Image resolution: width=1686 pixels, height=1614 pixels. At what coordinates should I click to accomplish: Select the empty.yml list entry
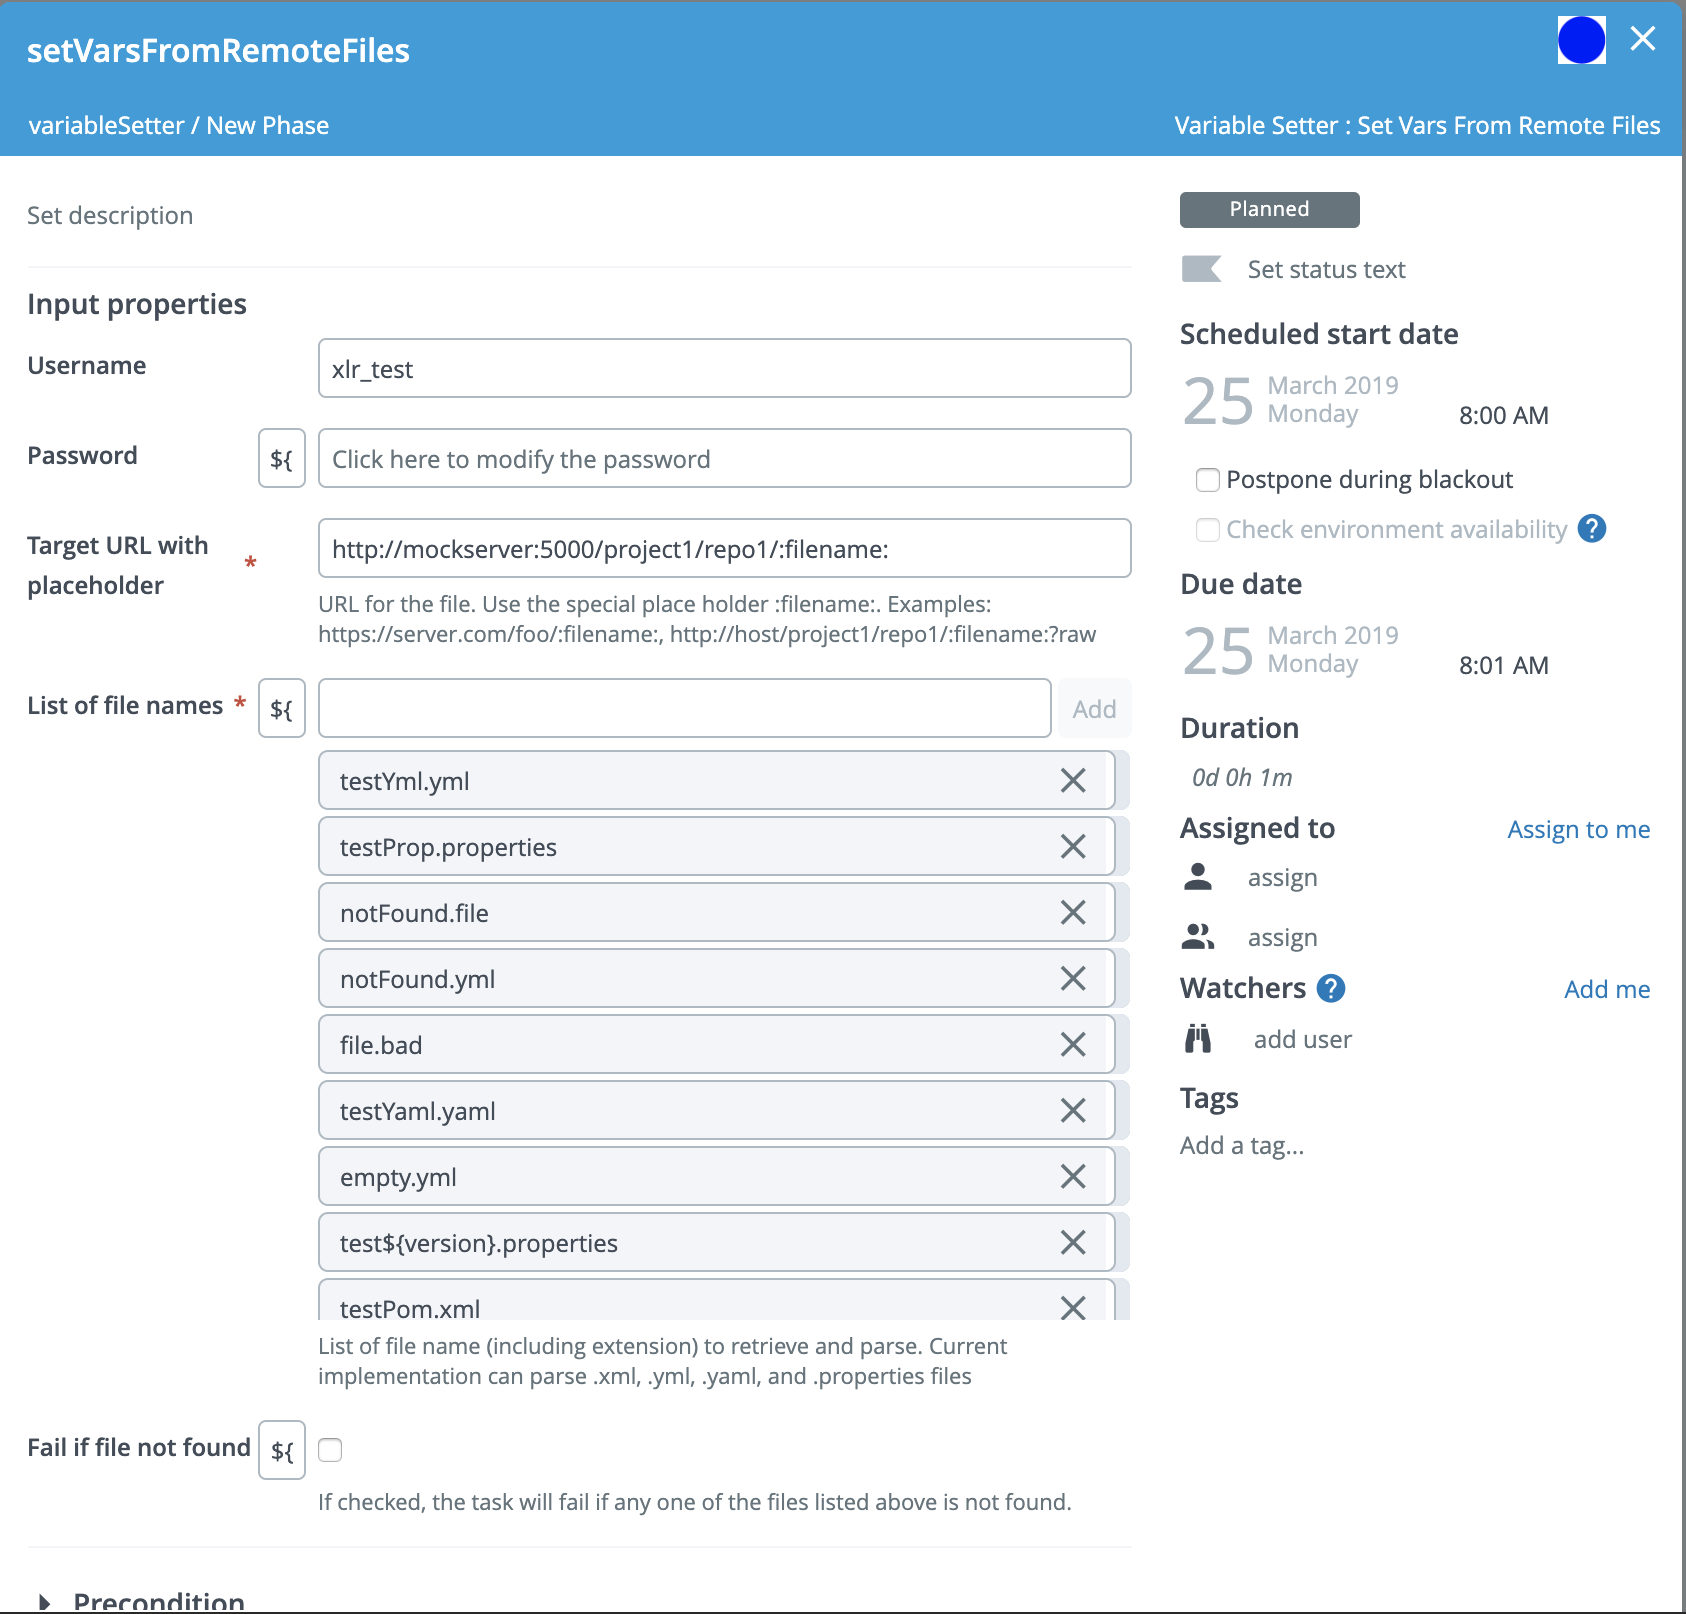[x=717, y=1177]
